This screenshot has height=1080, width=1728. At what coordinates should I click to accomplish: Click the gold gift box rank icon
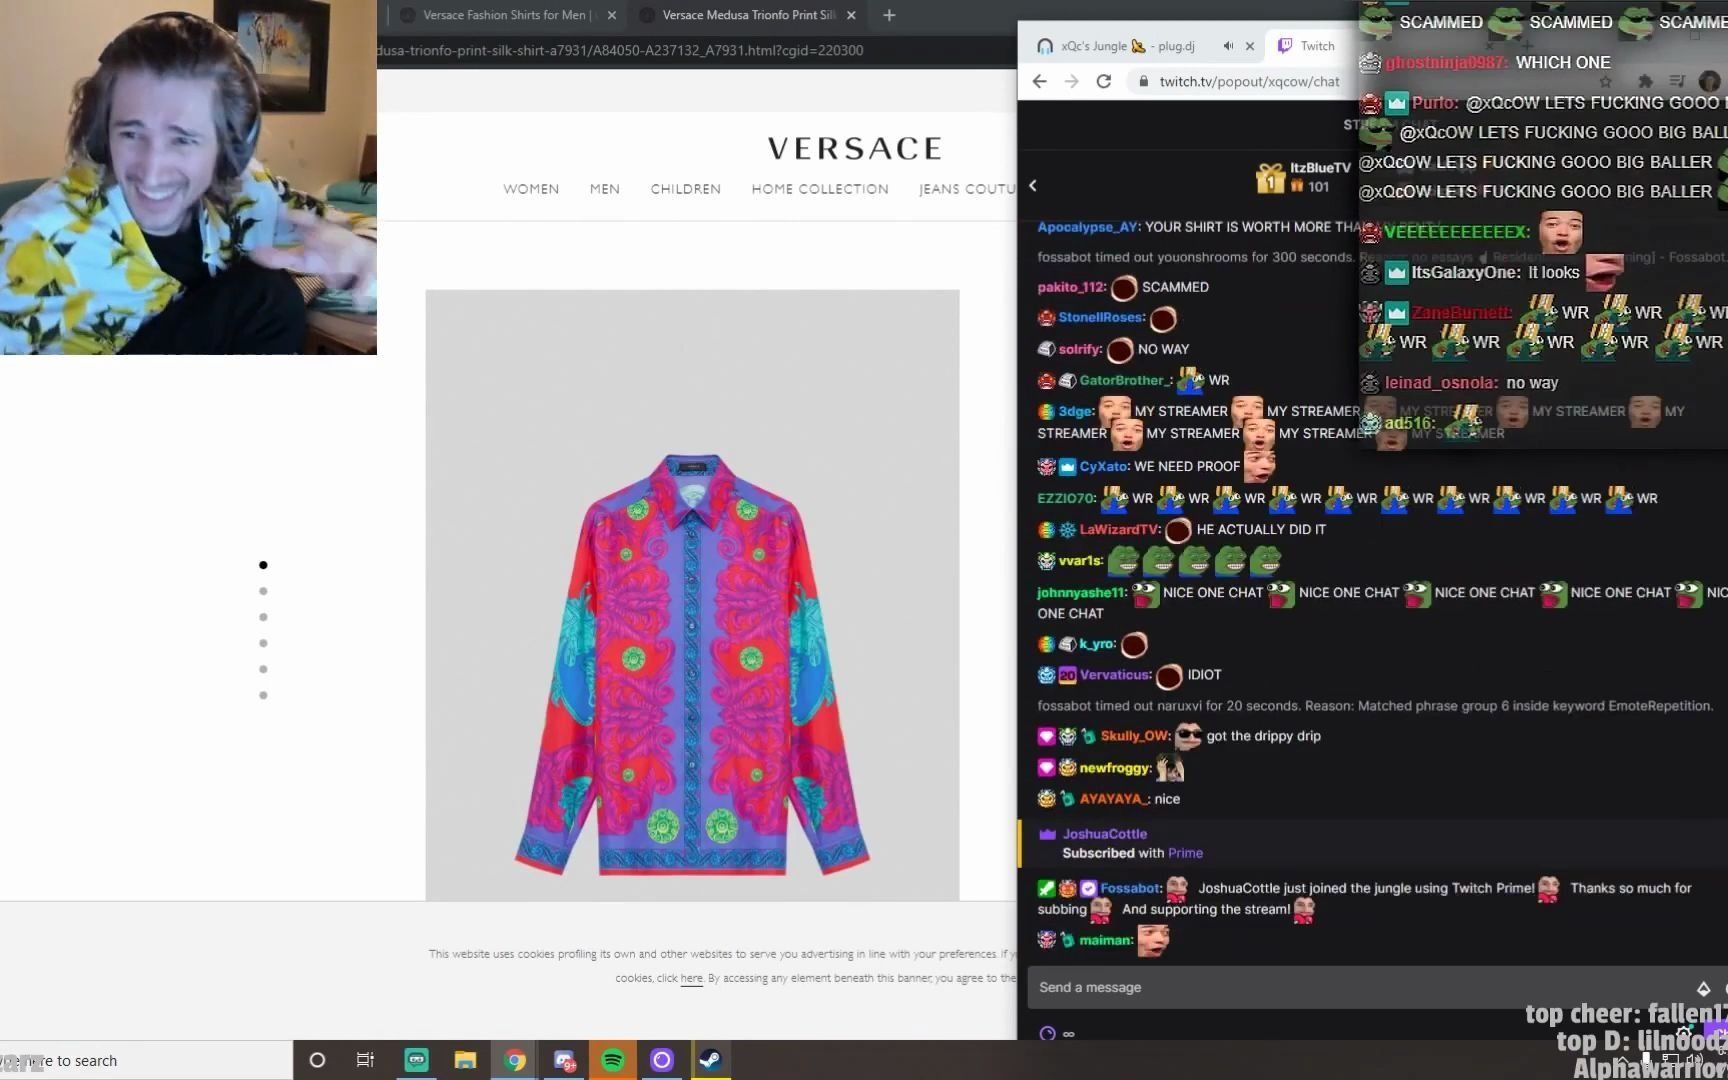[x=1270, y=177]
